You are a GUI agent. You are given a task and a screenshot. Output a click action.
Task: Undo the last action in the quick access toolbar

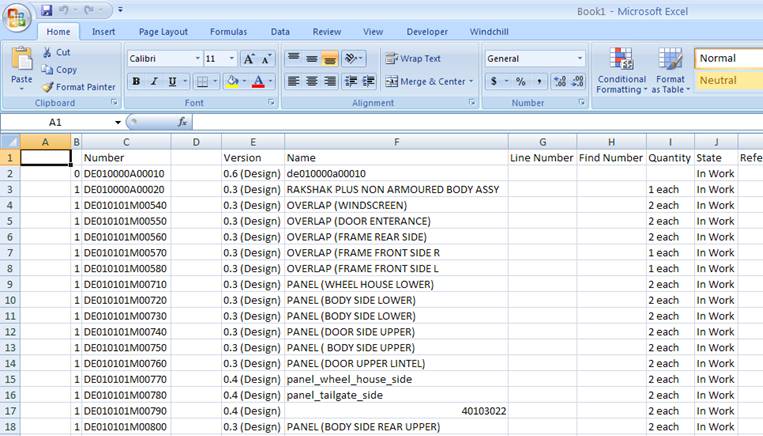tap(64, 10)
